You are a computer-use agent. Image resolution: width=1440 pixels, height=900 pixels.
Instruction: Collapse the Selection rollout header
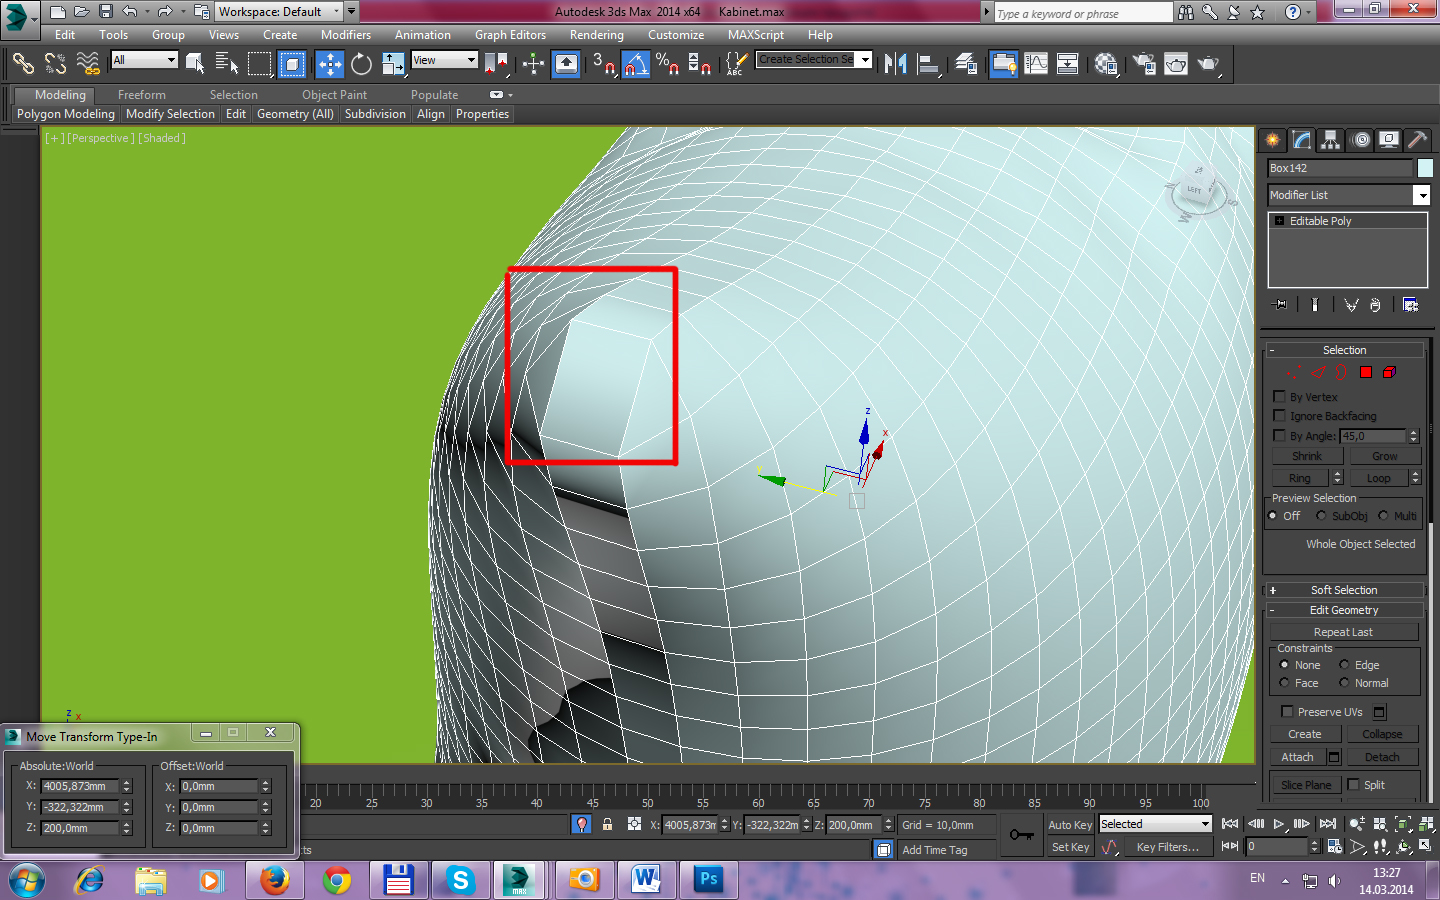pyautogui.click(x=1344, y=350)
